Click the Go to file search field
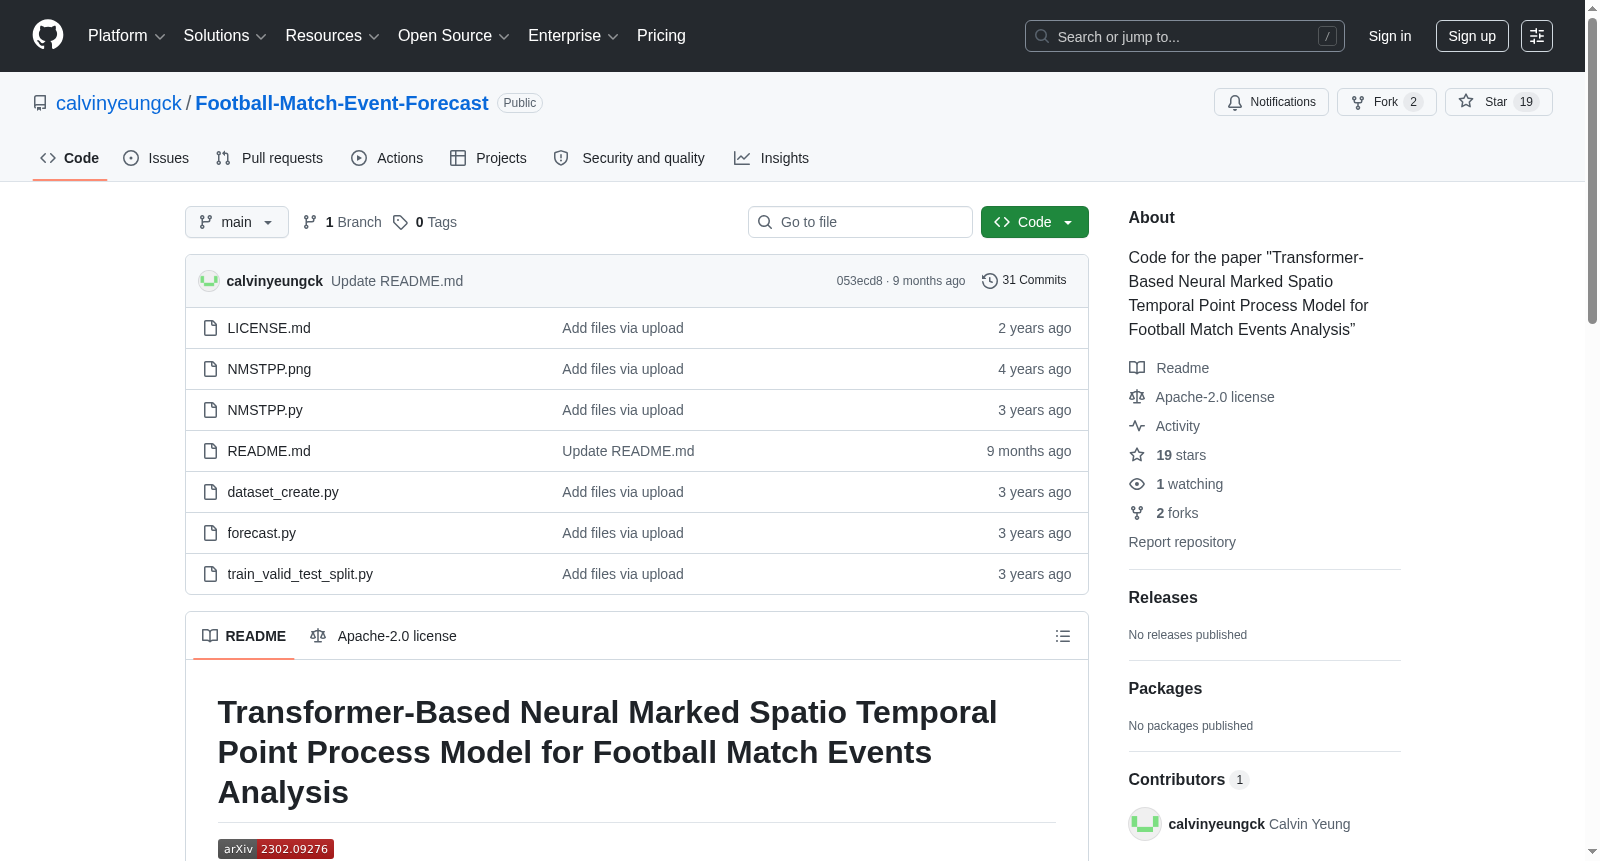Viewport: 1600px width, 861px height. point(860,222)
